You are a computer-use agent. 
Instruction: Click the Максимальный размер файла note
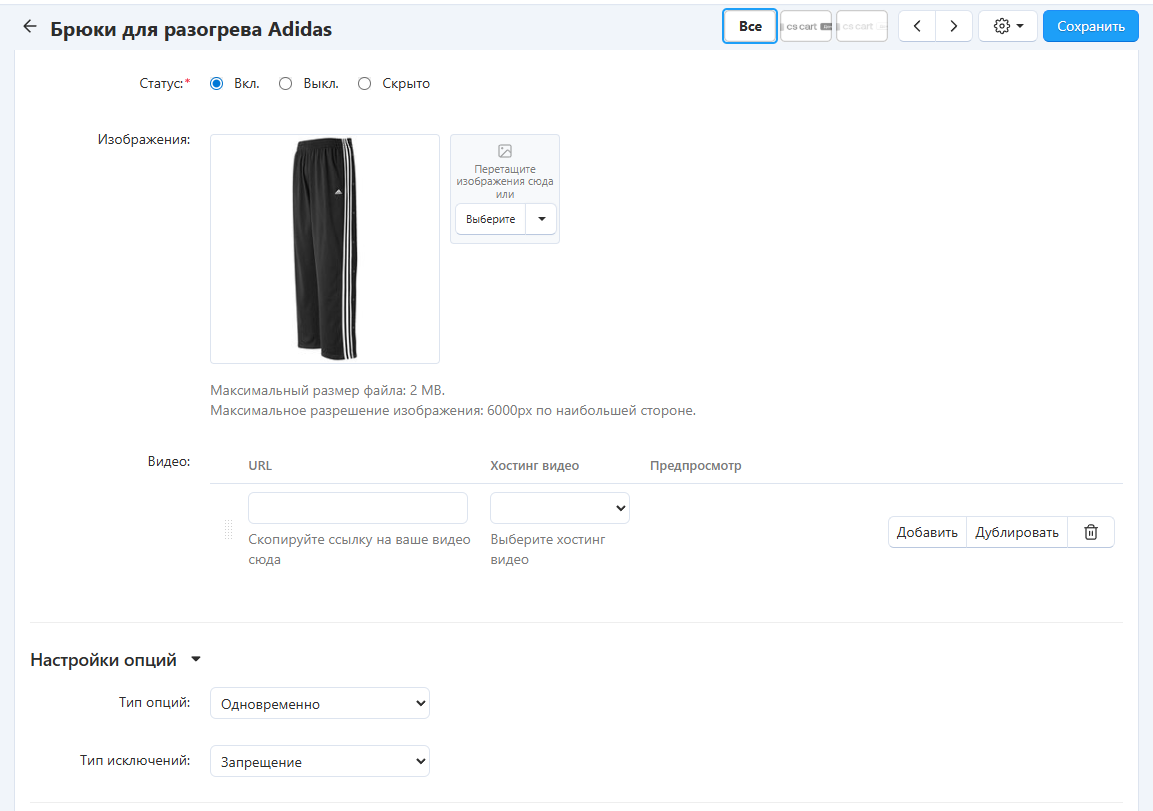pyautogui.click(x=327, y=390)
